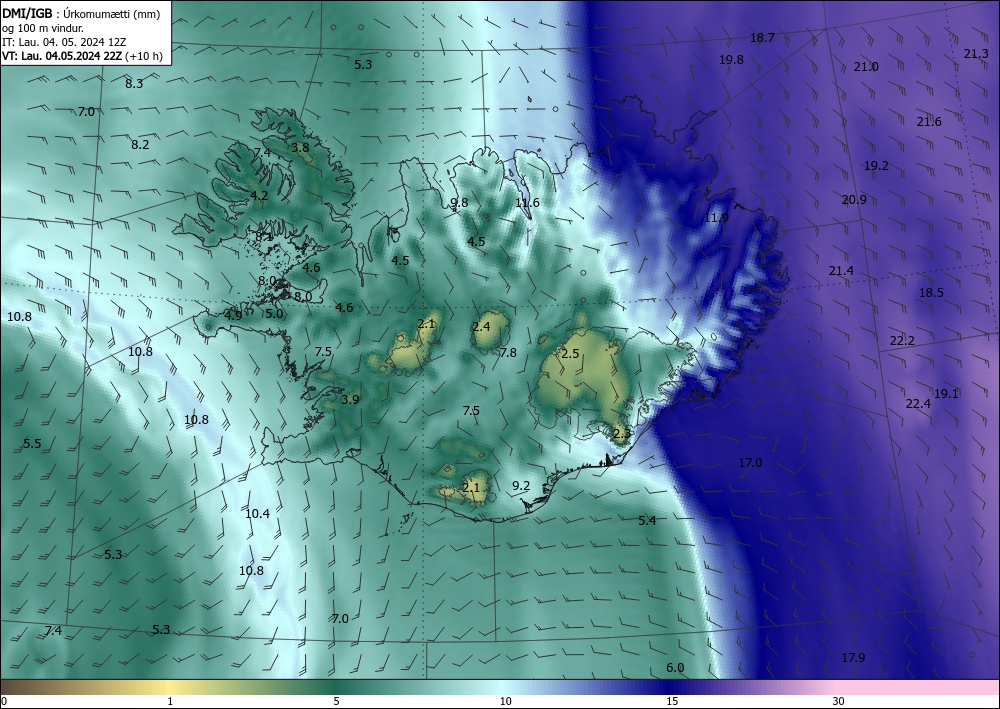
Task: Click the 2.5 value on Vatnajökull
Action: pos(570,354)
